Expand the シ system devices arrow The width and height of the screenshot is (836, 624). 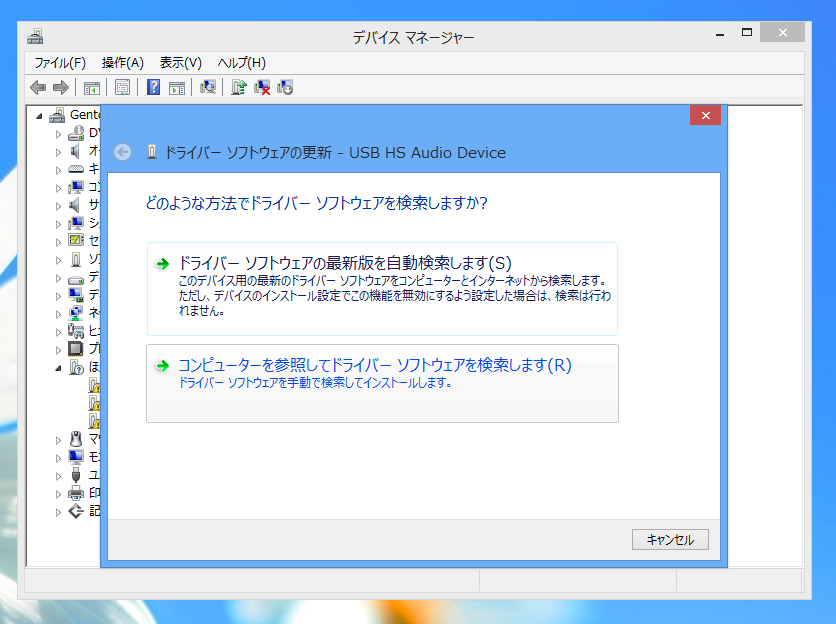[58, 224]
